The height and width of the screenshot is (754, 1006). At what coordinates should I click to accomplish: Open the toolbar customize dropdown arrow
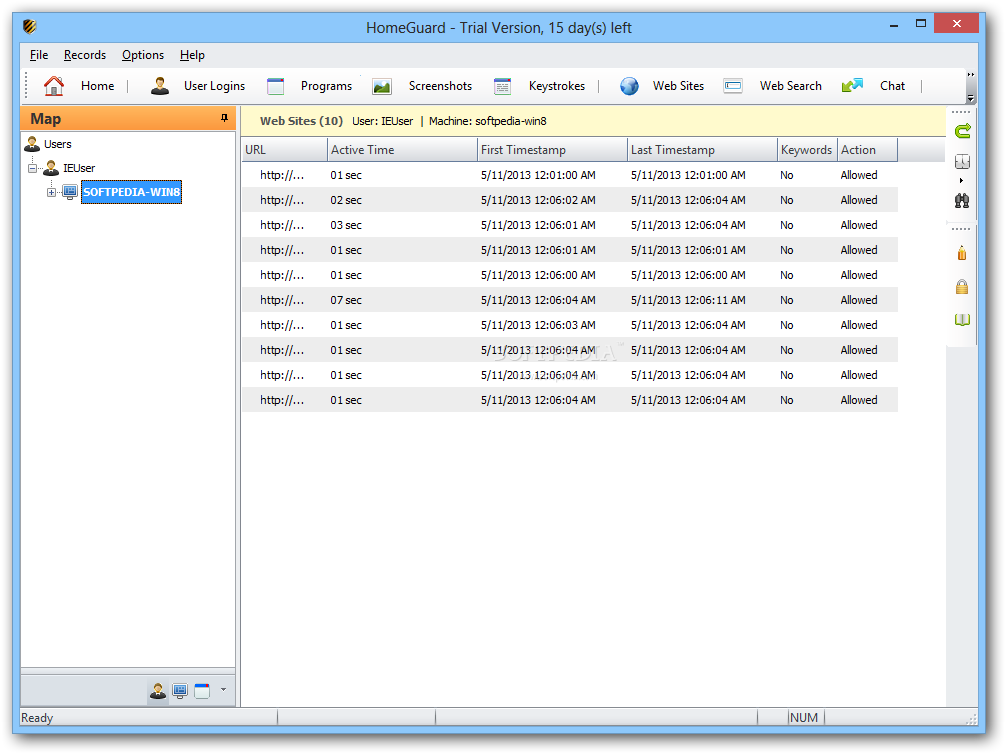tap(971, 98)
